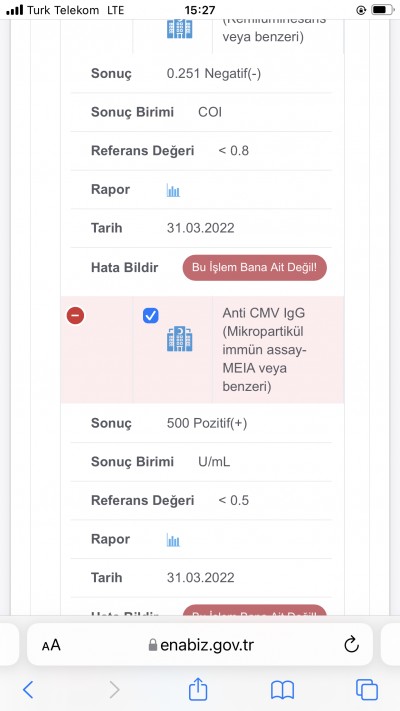Click 'Bu İşlem Bana Ait Değil!' button
The height and width of the screenshot is (711, 400).
coord(254,268)
